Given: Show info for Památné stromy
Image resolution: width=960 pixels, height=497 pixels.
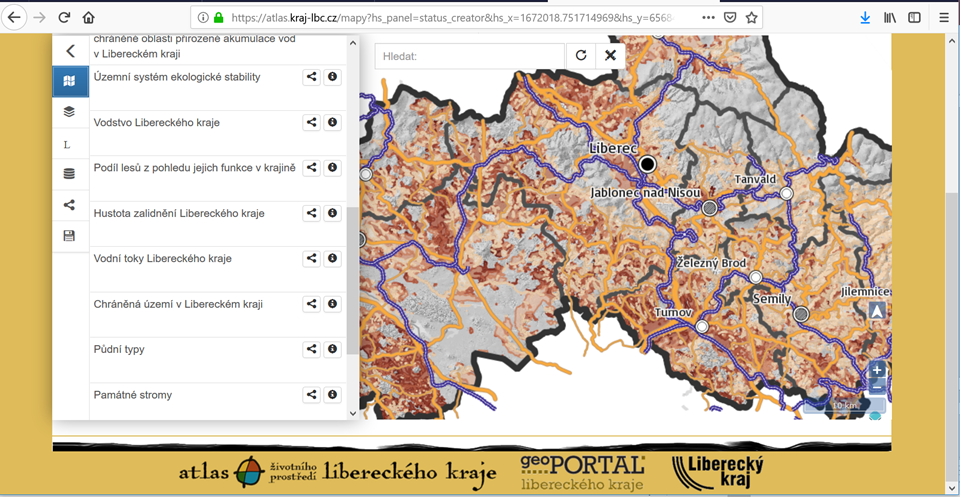Looking at the screenshot, I should click(332, 395).
